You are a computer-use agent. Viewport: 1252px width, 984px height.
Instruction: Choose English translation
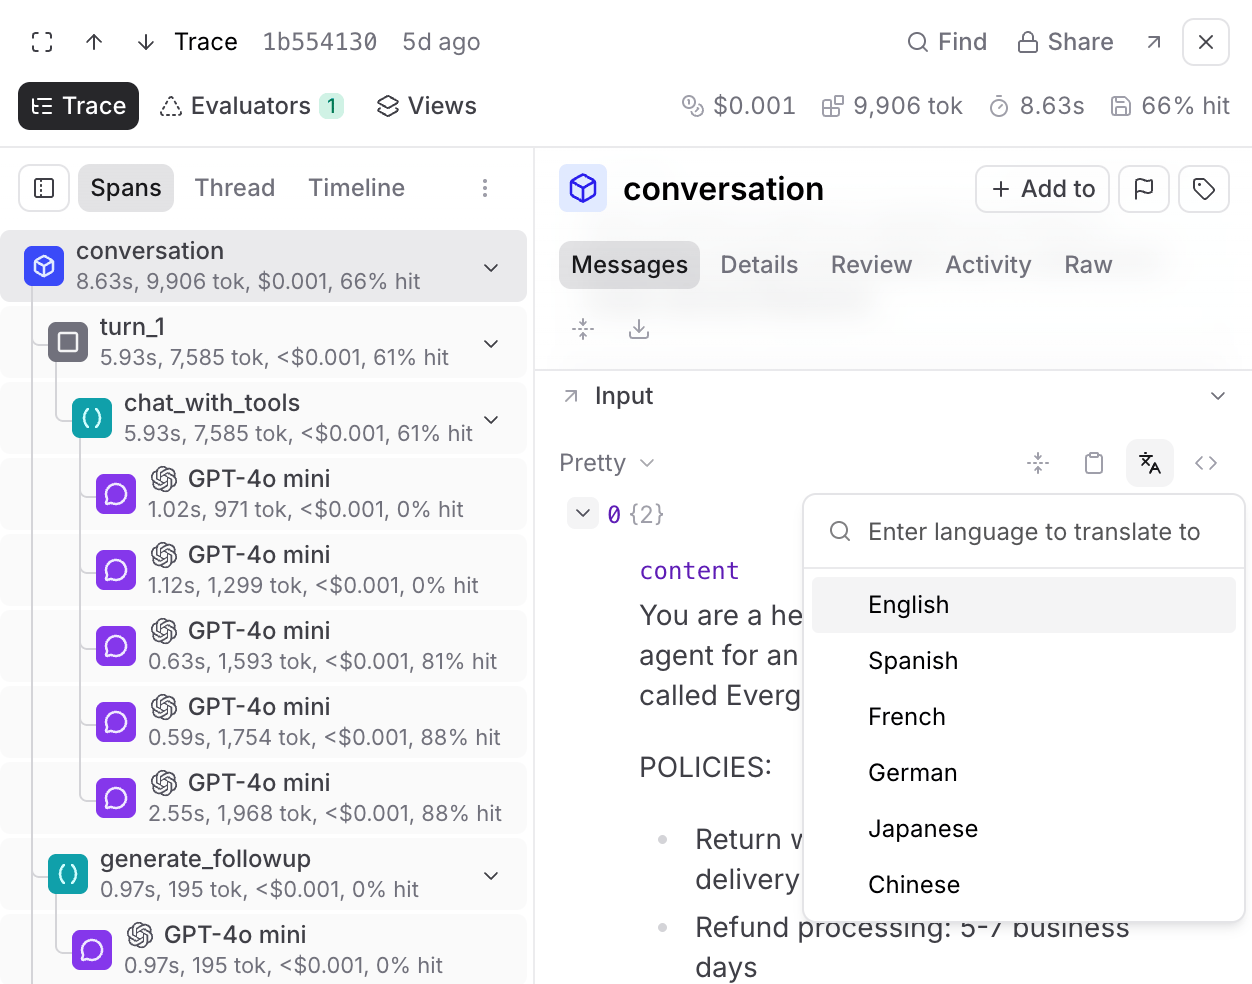(x=1024, y=605)
